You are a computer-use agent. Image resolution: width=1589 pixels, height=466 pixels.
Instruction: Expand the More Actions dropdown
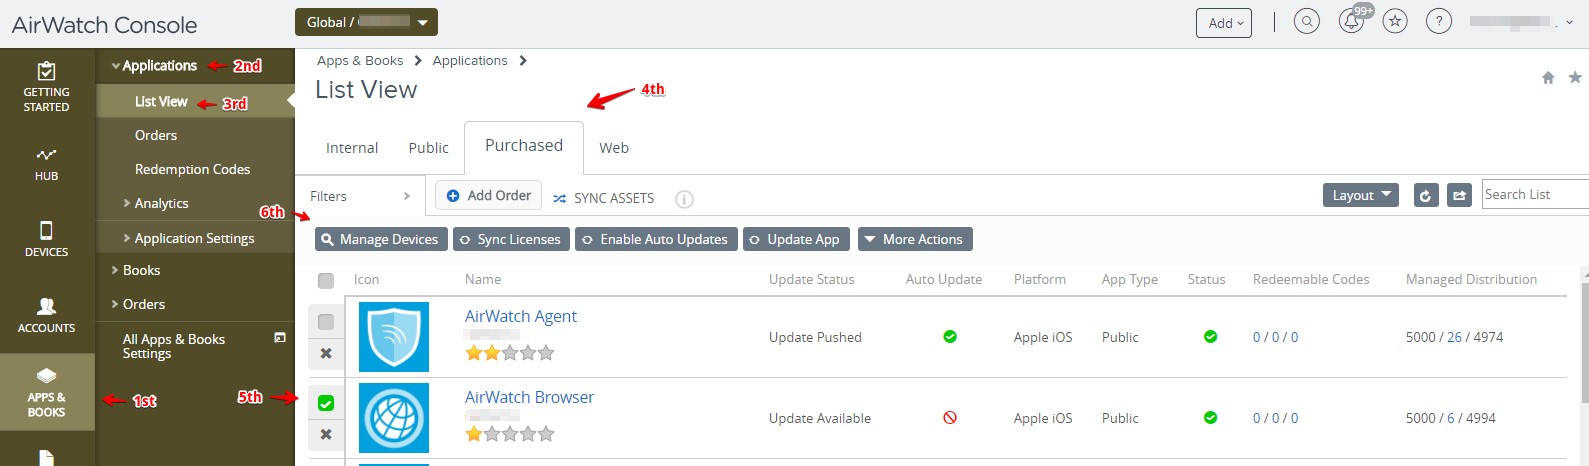pyautogui.click(x=914, y=239)
